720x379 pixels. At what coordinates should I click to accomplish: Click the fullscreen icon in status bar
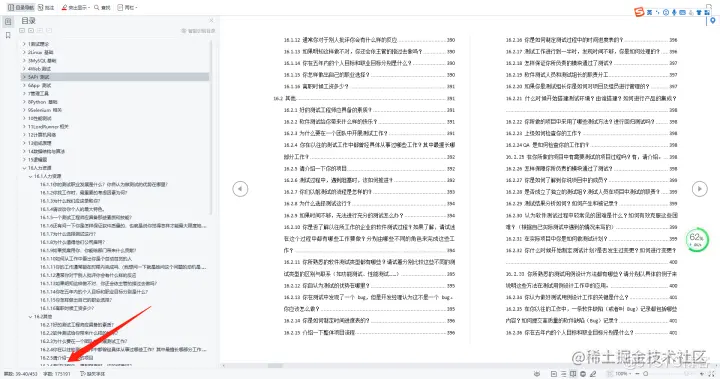(712, 374)
